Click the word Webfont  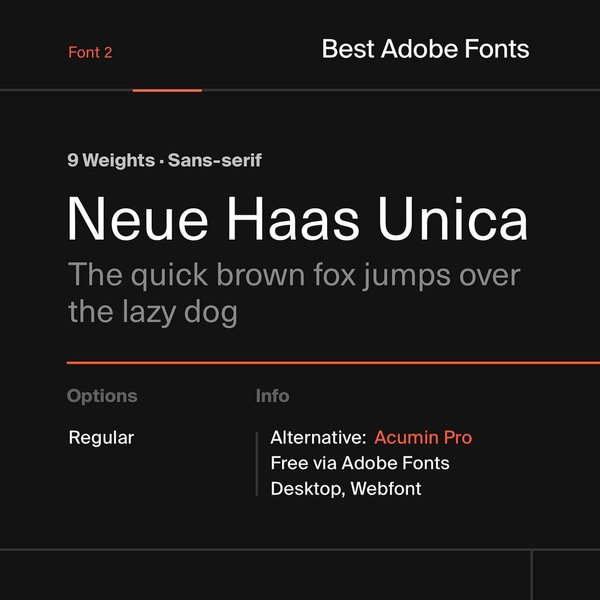(x=386, y=489)
